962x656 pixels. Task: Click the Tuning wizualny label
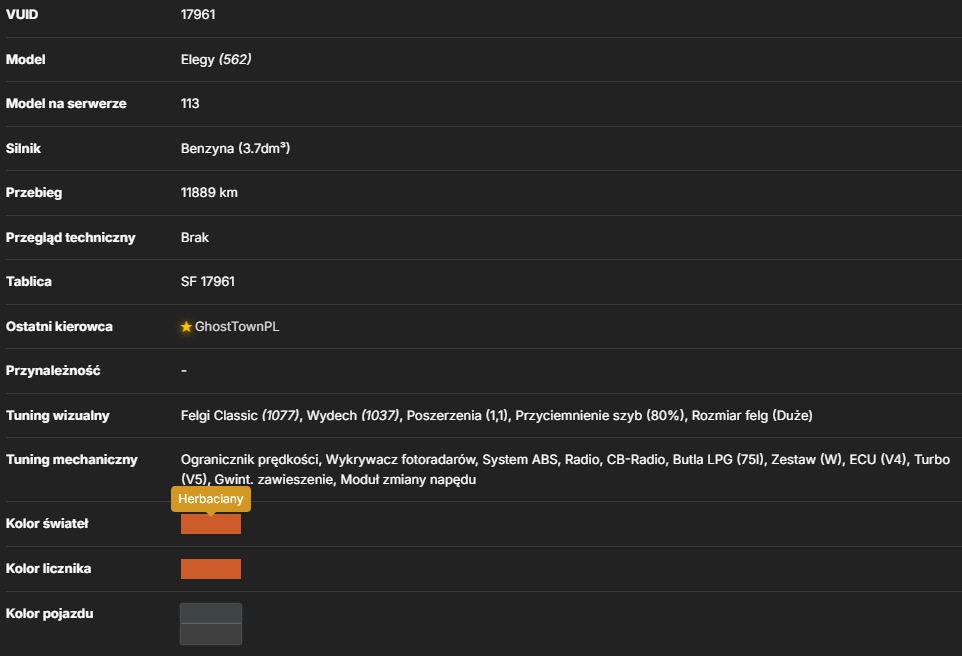[x=58, y=415]
